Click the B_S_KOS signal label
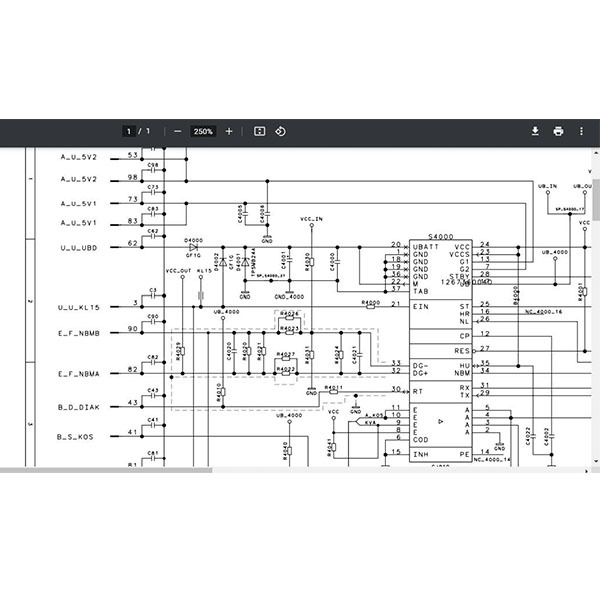This screenshot has width=600, height=600. (75, 437)
